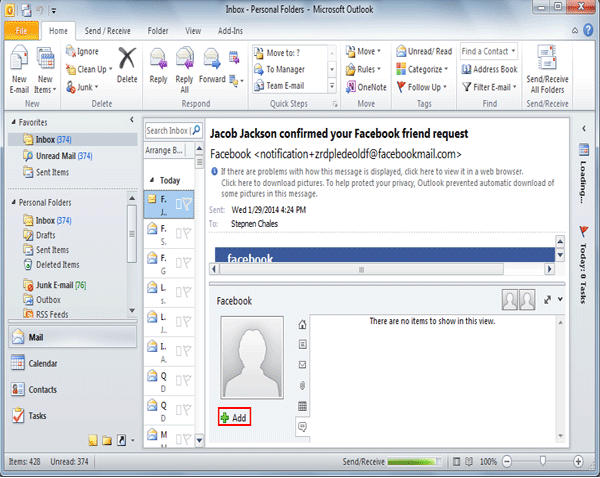600x478 pixels.
Task: Switch to the Add-Ins tab
Action: coord(230,31)
